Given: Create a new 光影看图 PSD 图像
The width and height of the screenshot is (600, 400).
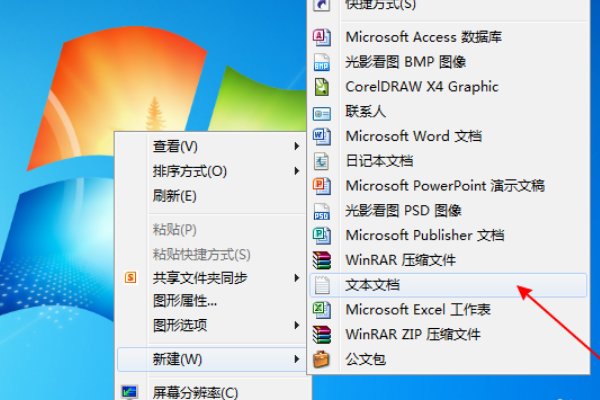Looking at the screenshot, I should 448,211.
